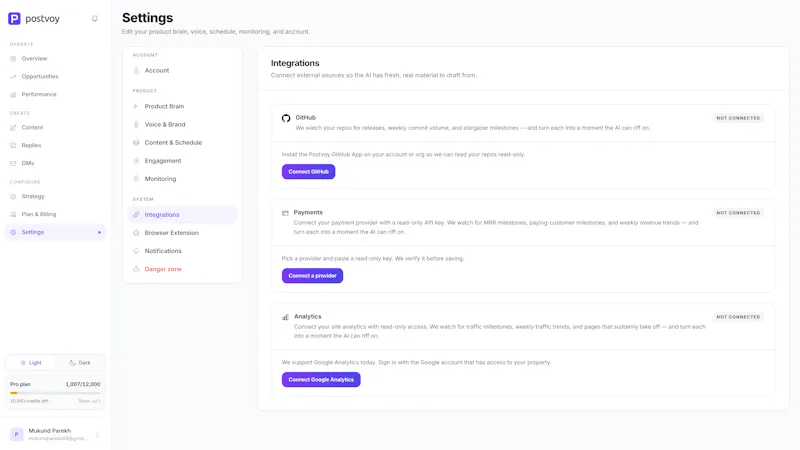Go to Opportunities page
The image size is (800, 450).
55,77
